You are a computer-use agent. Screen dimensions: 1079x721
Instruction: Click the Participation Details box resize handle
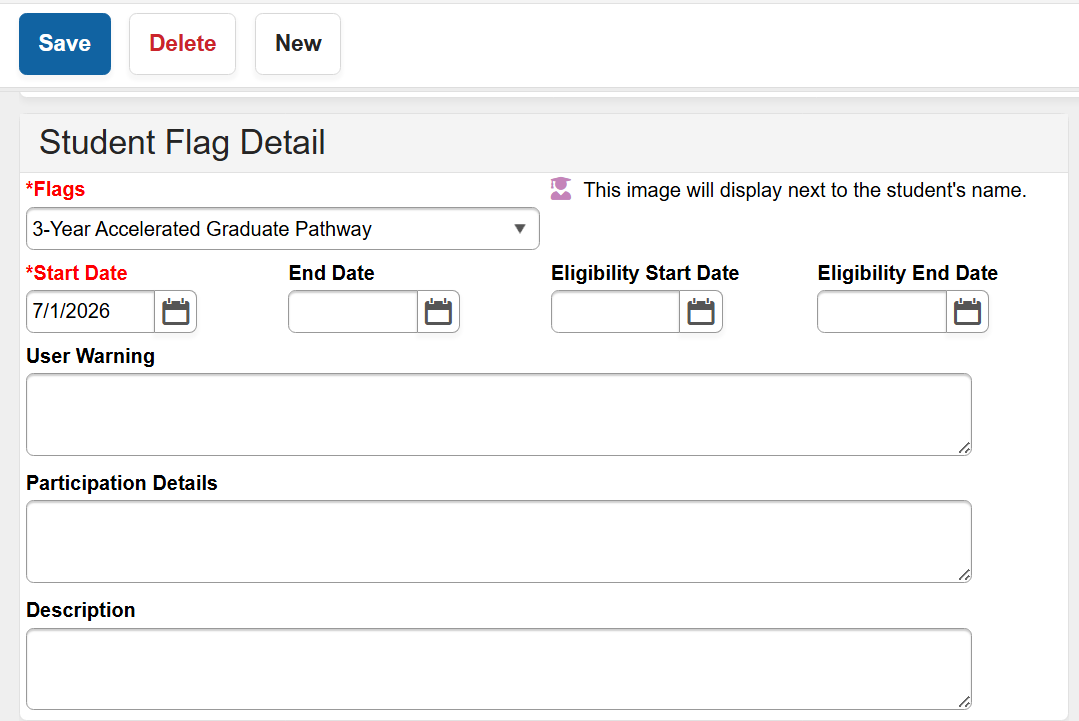[964, 575]
